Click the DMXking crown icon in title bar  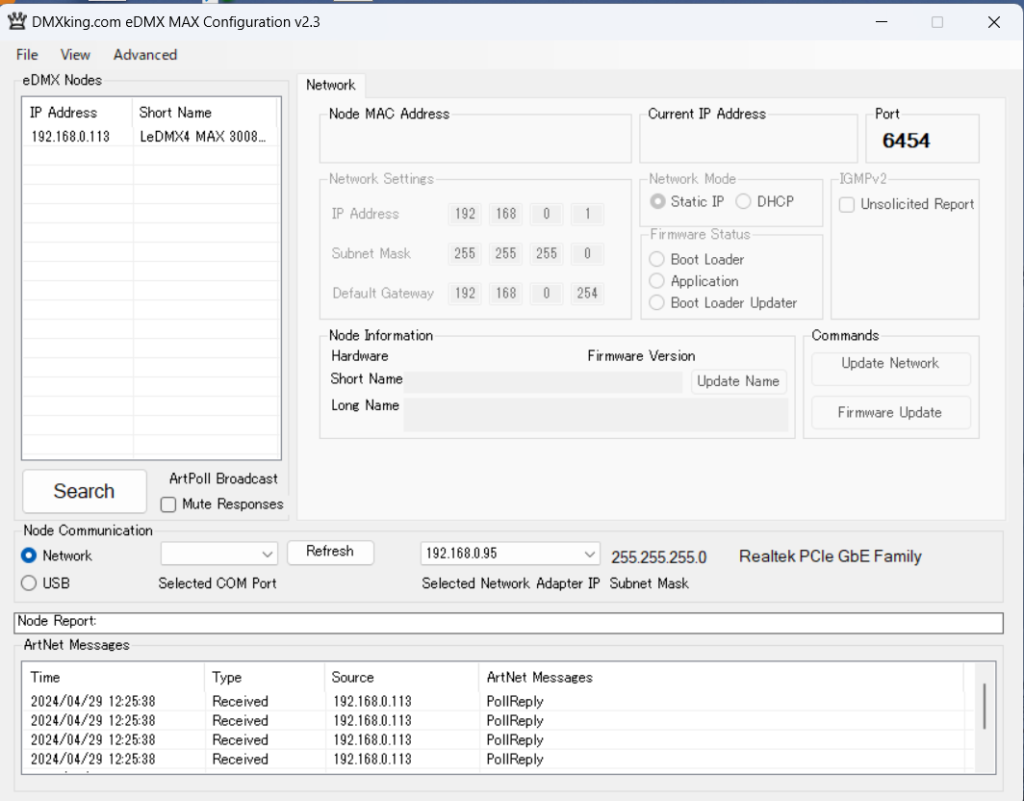click(x=17, y=21)
